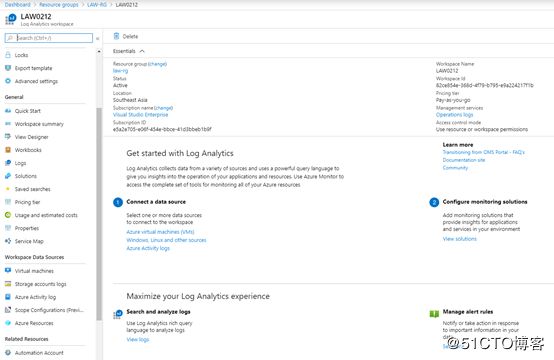The height and width of the screenshot is (360, 554).
Task: Click the sidebar scroll up arrow
Action: coord(99,52)
